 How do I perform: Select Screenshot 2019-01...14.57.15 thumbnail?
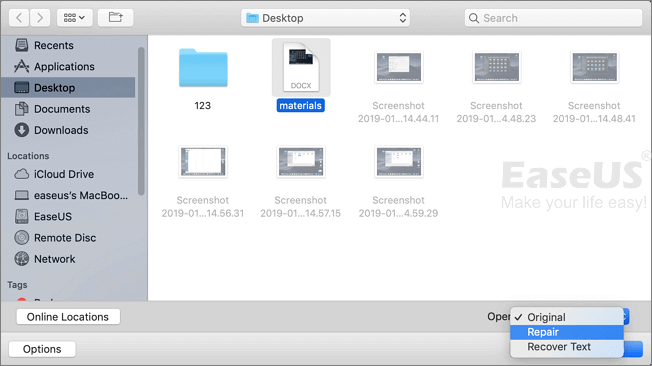[x=301, y=162]
